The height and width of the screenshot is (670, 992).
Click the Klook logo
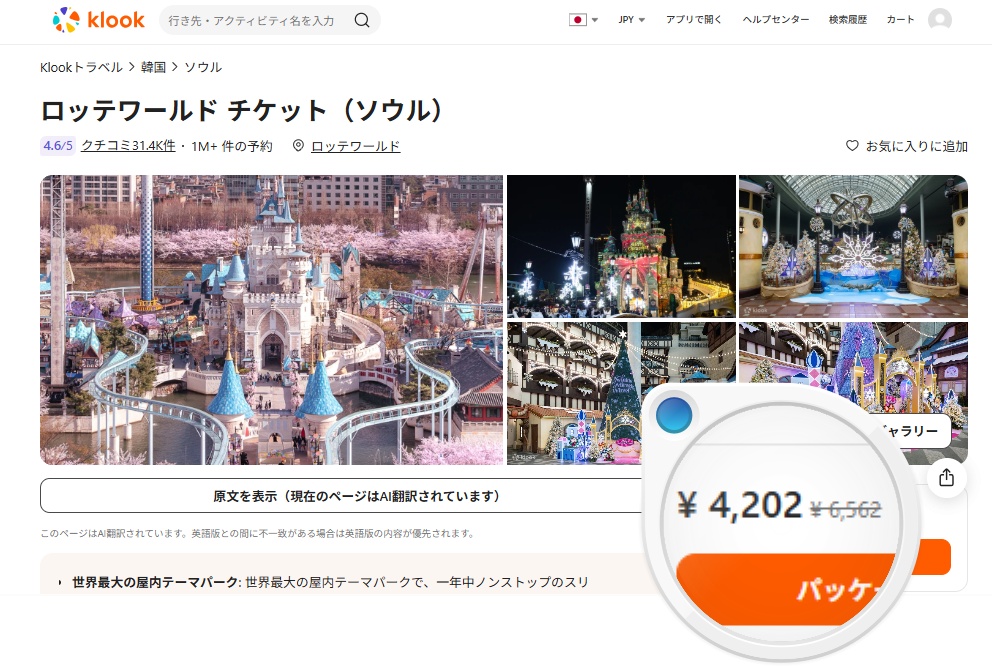click(x=99, y=20)
